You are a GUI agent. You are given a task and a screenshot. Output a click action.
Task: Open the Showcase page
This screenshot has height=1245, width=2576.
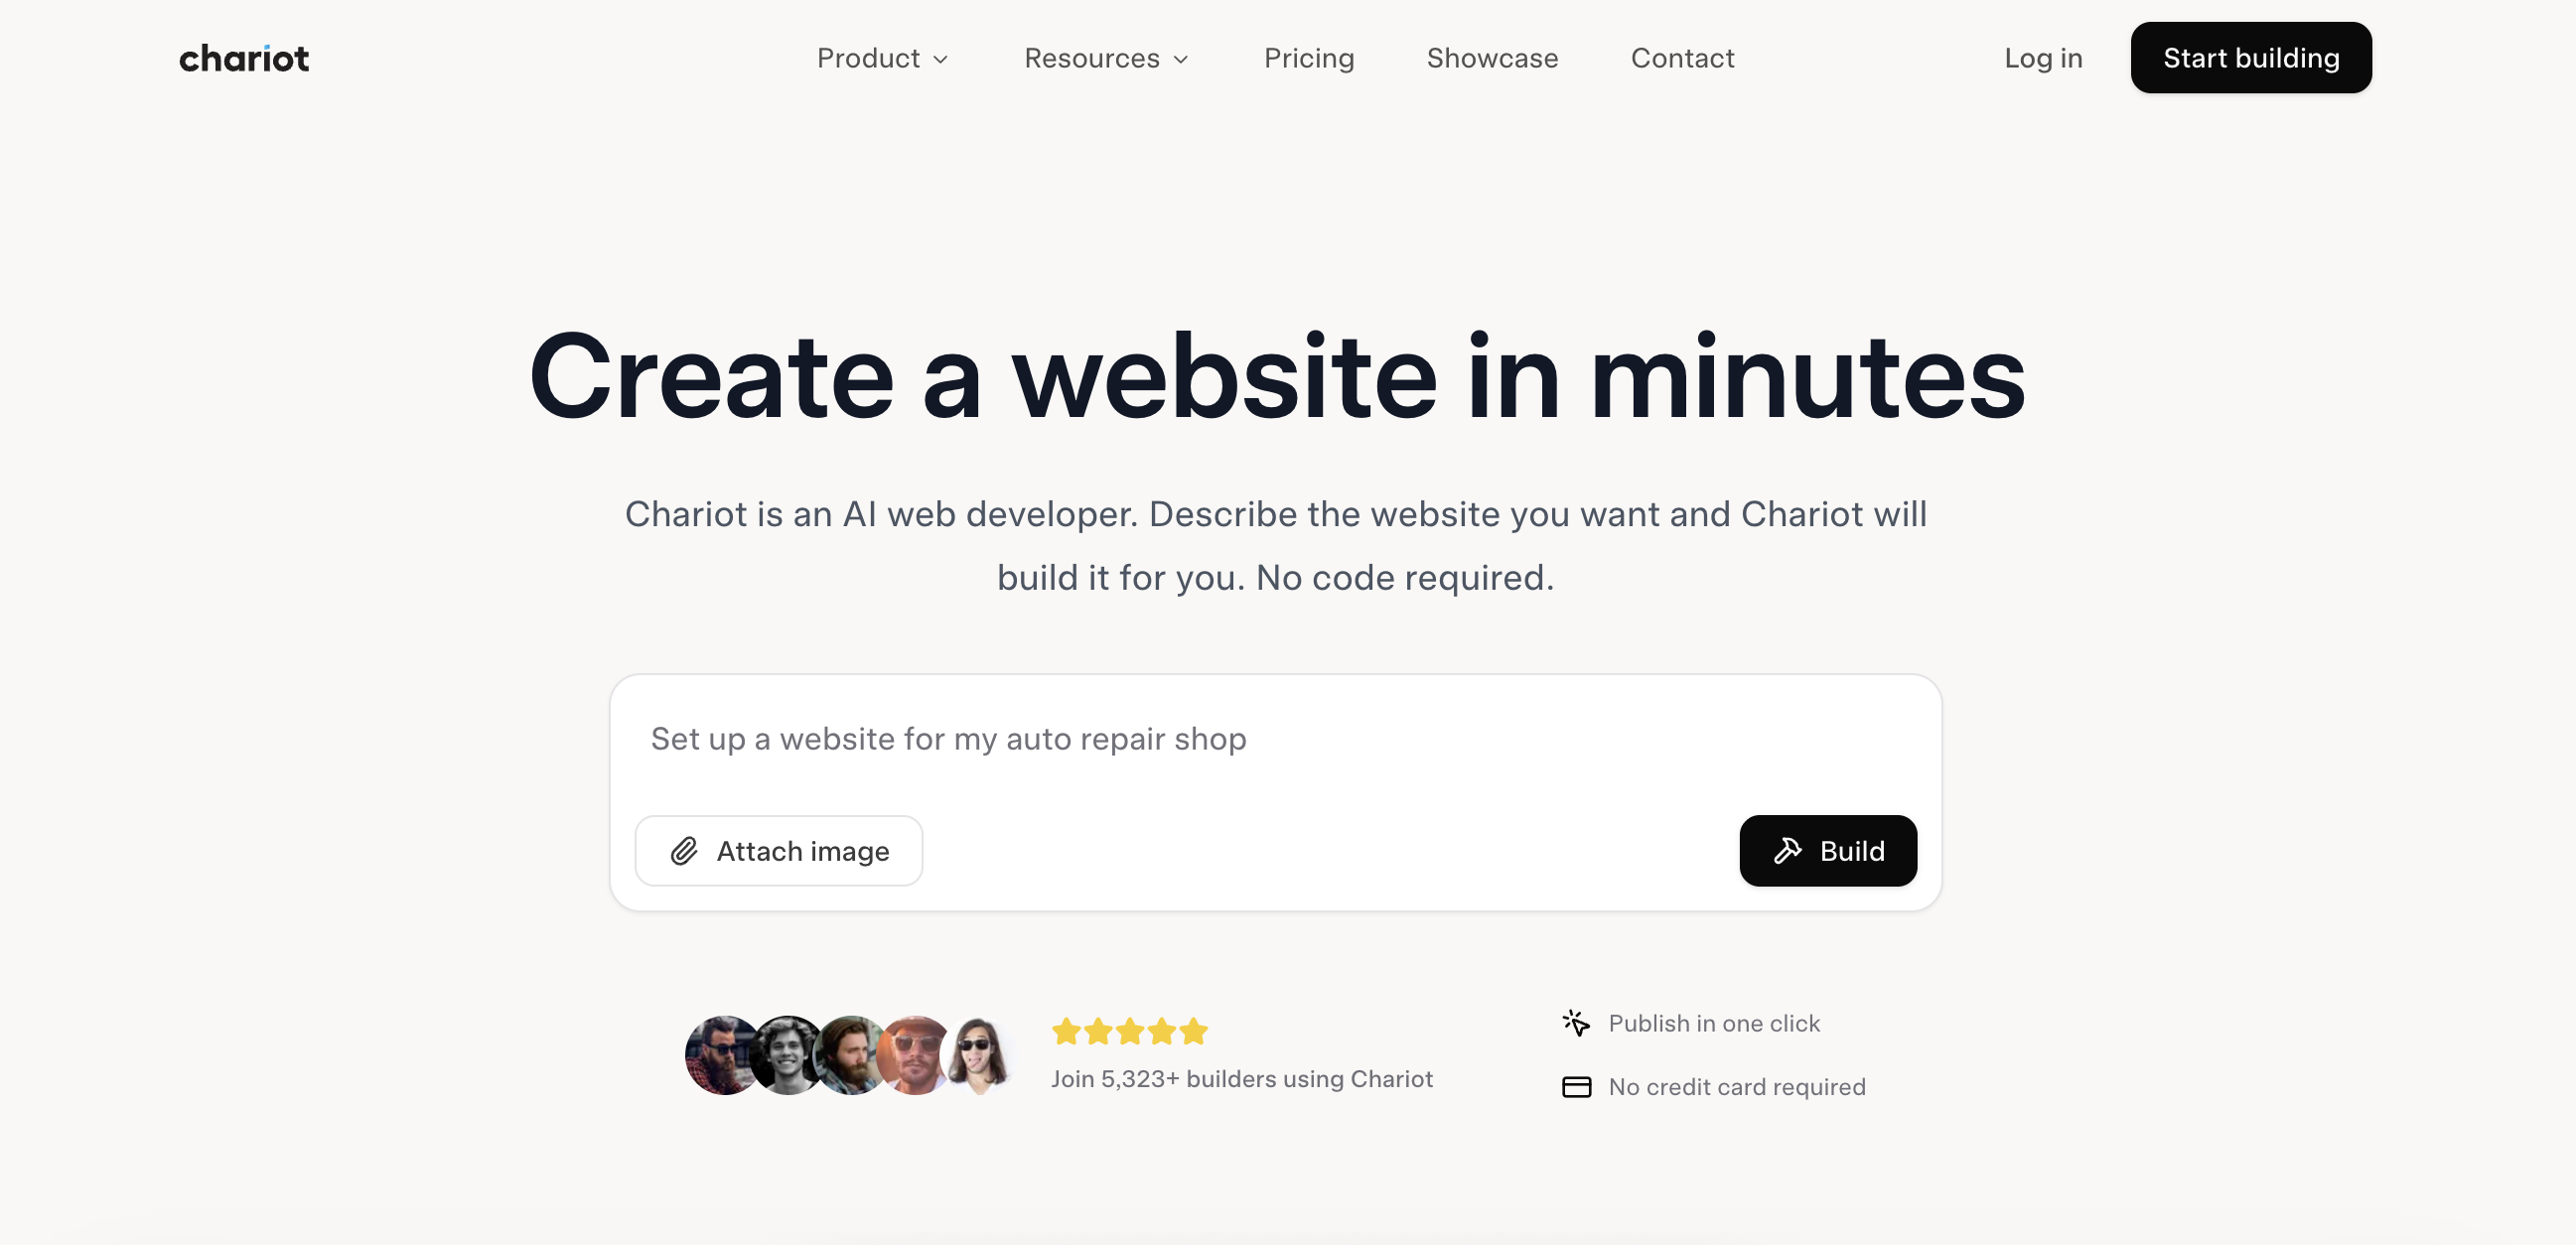pos(1492,59)
